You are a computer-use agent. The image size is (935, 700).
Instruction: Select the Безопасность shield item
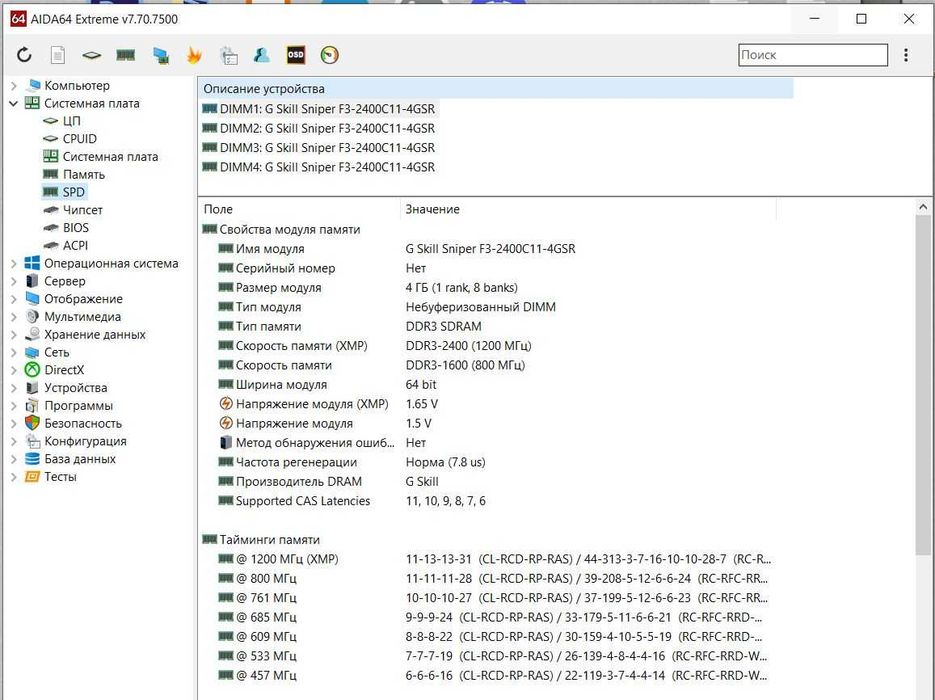(73, 423)
